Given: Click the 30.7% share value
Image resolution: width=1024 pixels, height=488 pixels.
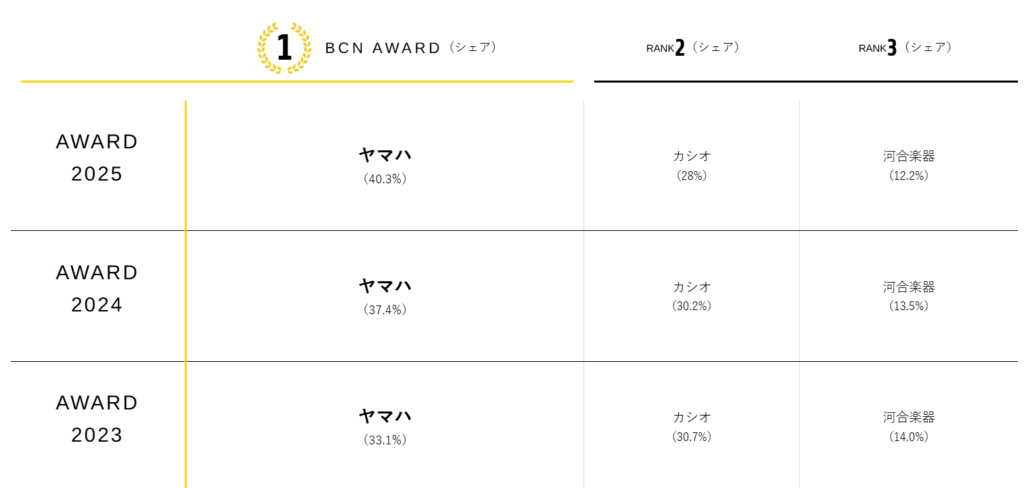Looking at the screenshot, I should pyautogui.click(x=692, y=437).
